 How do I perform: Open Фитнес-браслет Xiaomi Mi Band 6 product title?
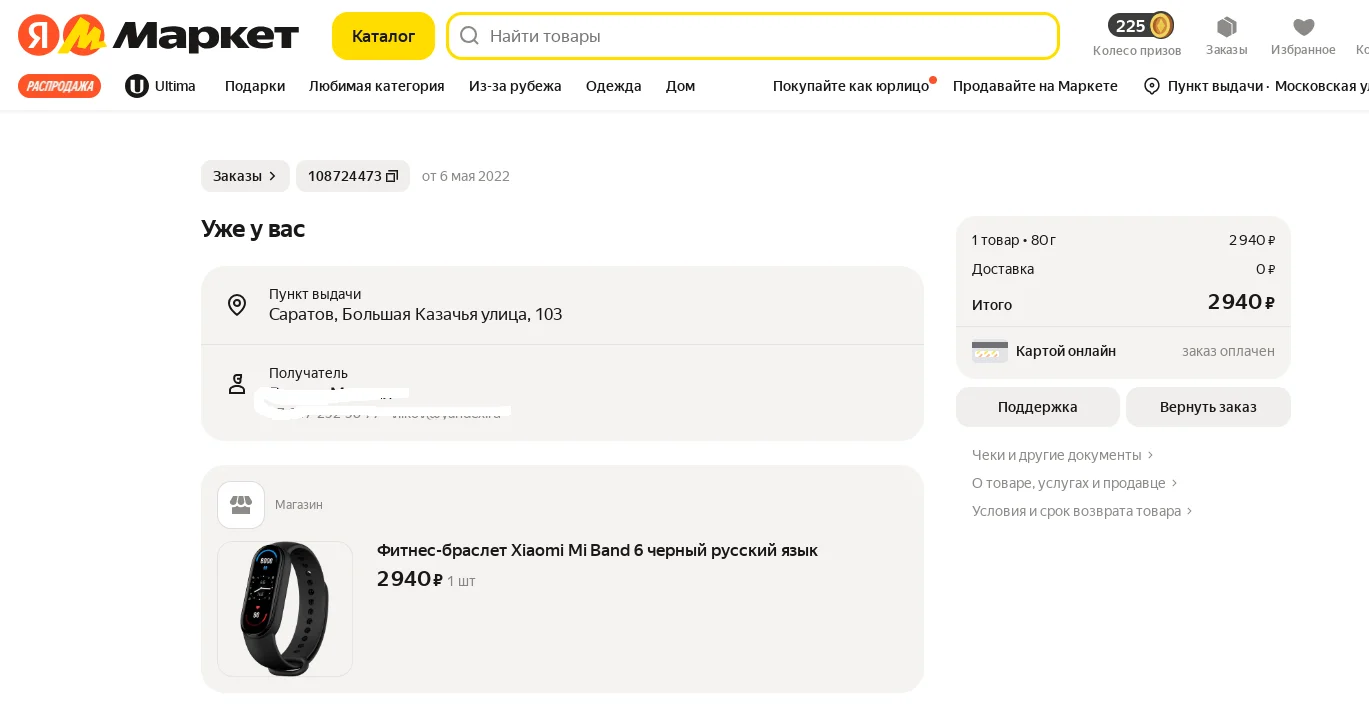pos(597,550)
